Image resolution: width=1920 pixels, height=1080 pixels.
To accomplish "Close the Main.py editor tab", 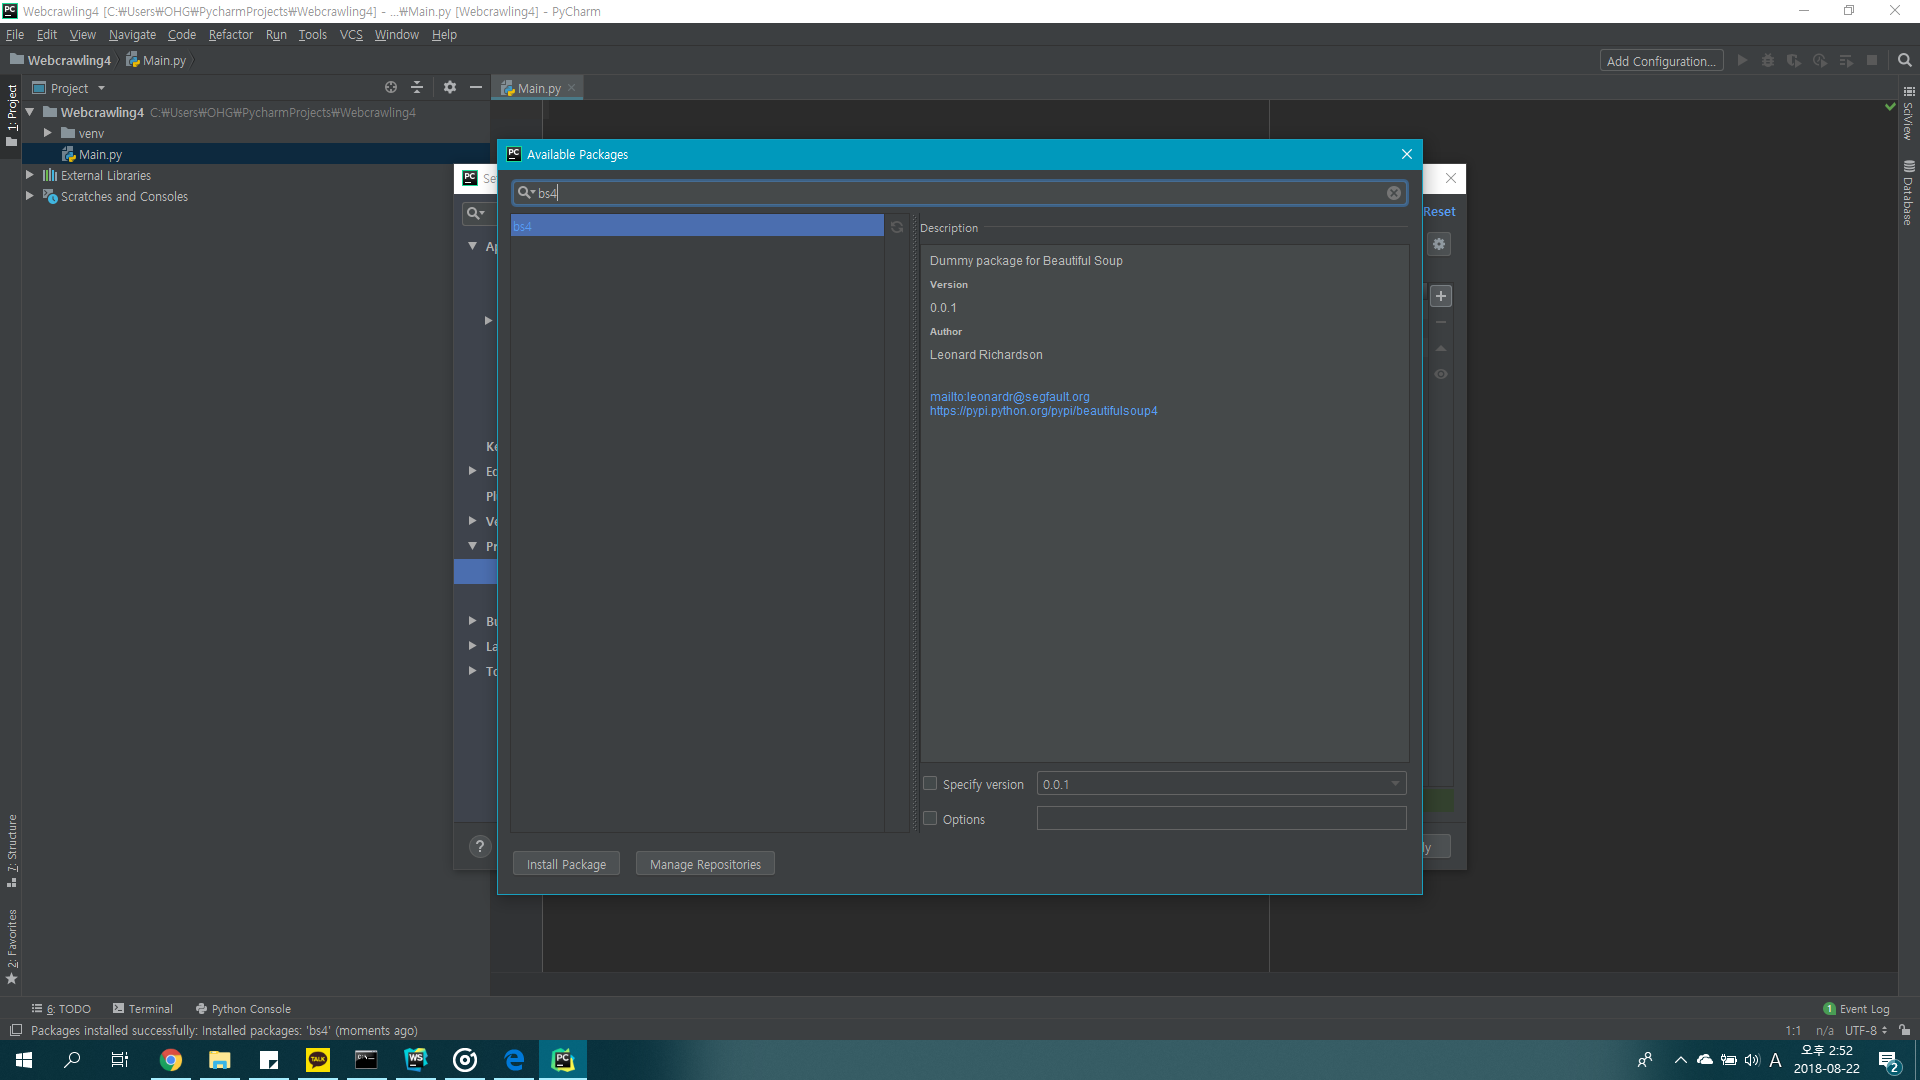I will point(572,88).
